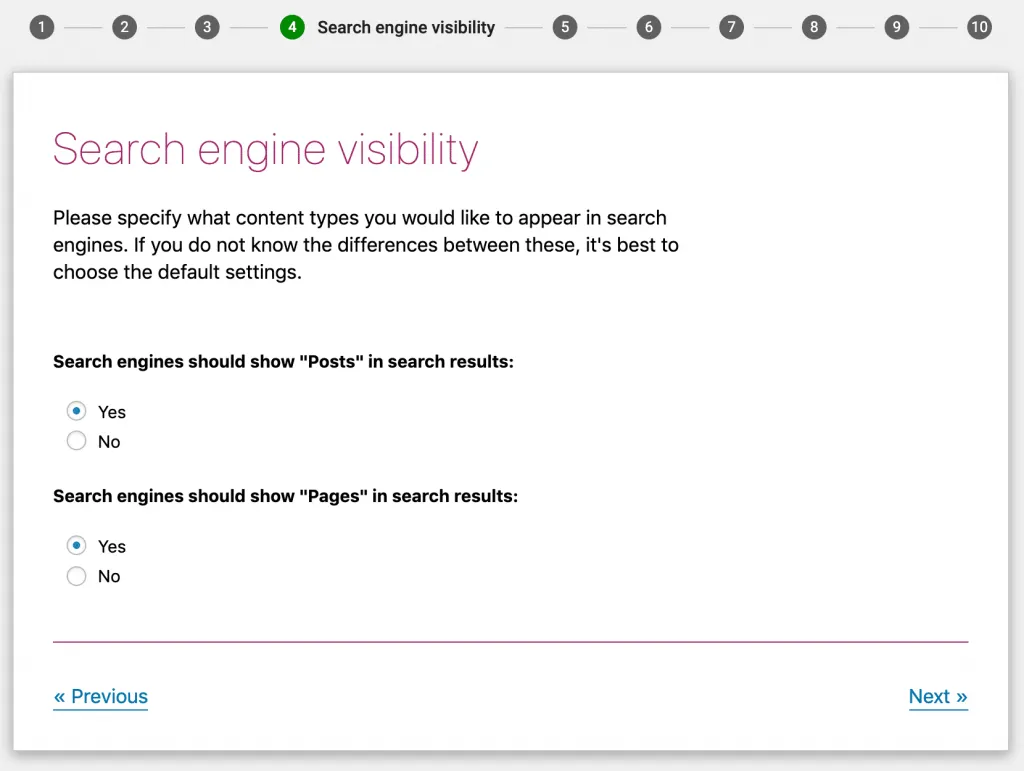Viewport: 1024px width, 771px height.
Task: Click step 7 circle in the progress bar
Action: (x=731, y=27)
